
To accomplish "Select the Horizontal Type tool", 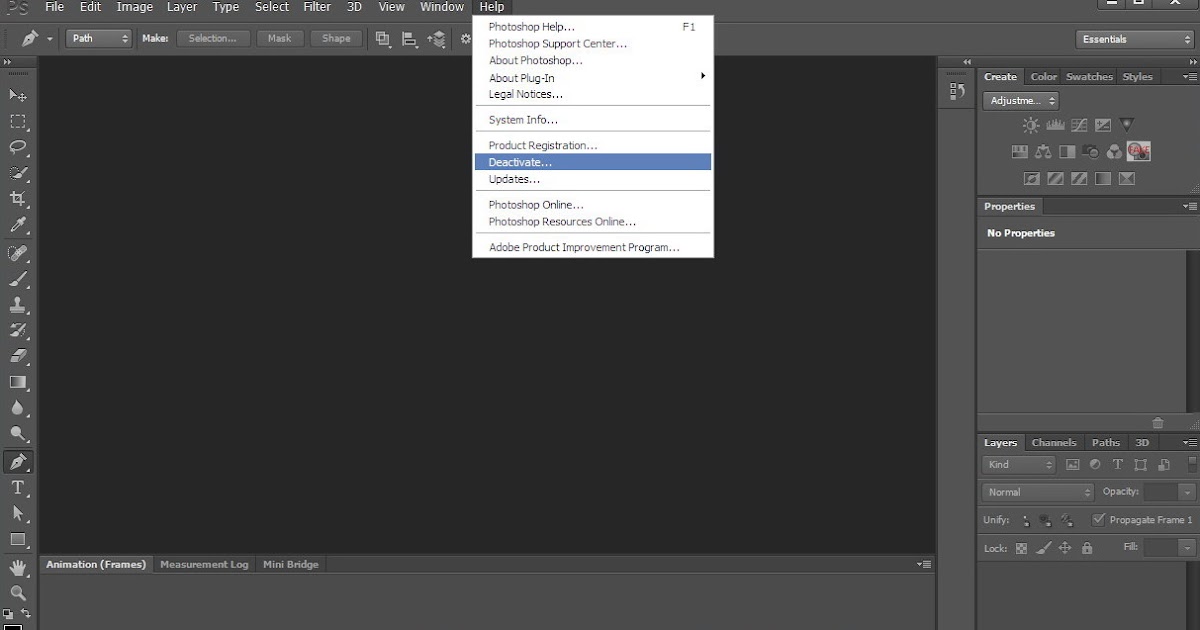I will point(18,488).
